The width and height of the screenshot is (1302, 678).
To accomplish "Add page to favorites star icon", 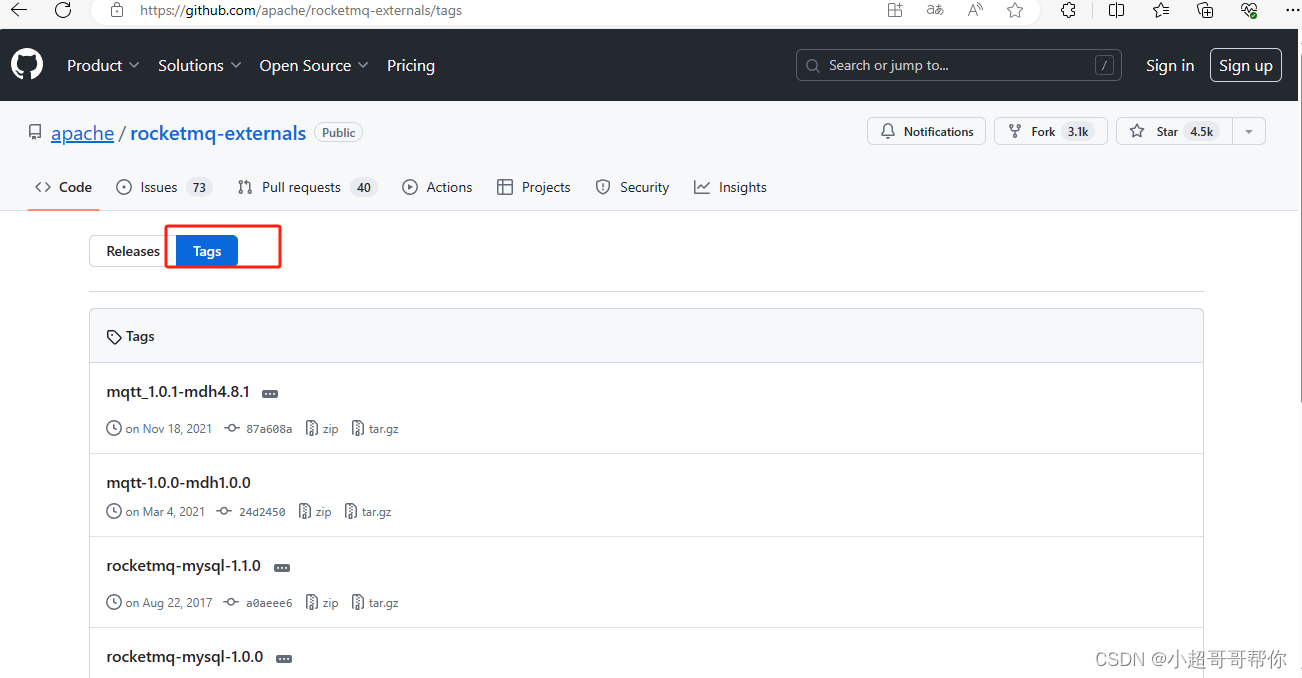I will click(1015, 10).
